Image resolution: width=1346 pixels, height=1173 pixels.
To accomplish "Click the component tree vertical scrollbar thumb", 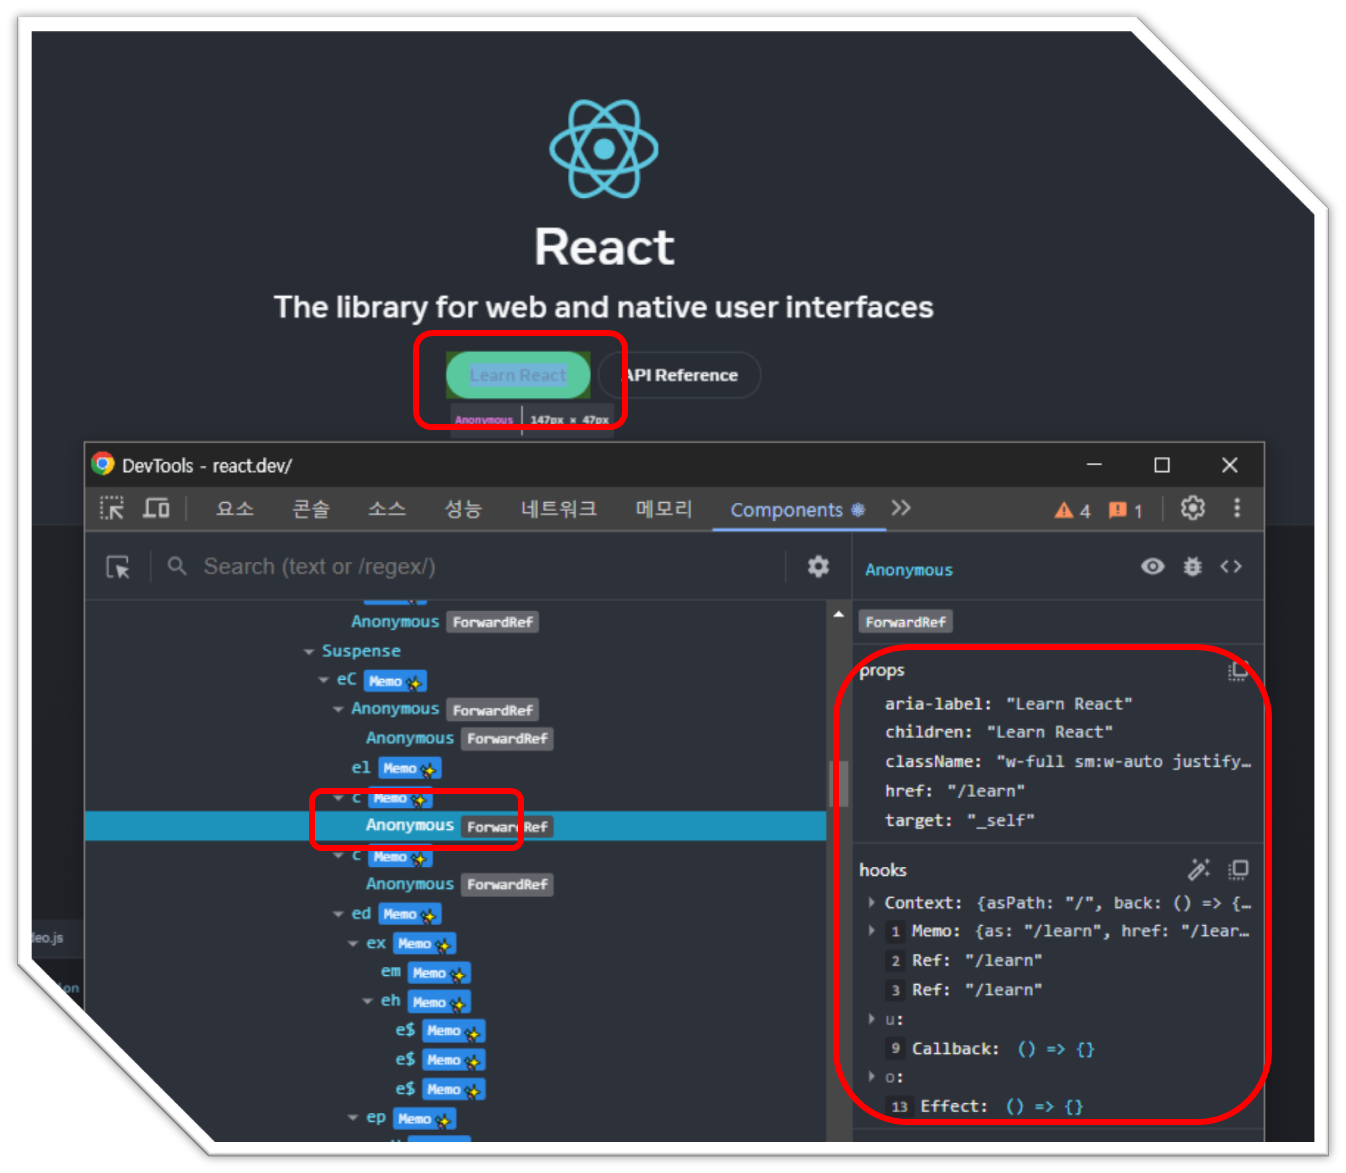I will (838, 783).
